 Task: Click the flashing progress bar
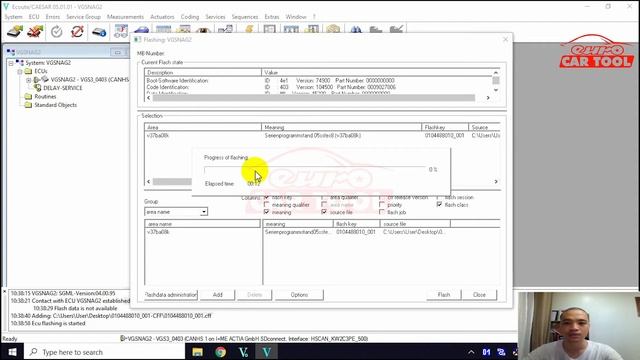pyautogui.click(x=315, y=169)
